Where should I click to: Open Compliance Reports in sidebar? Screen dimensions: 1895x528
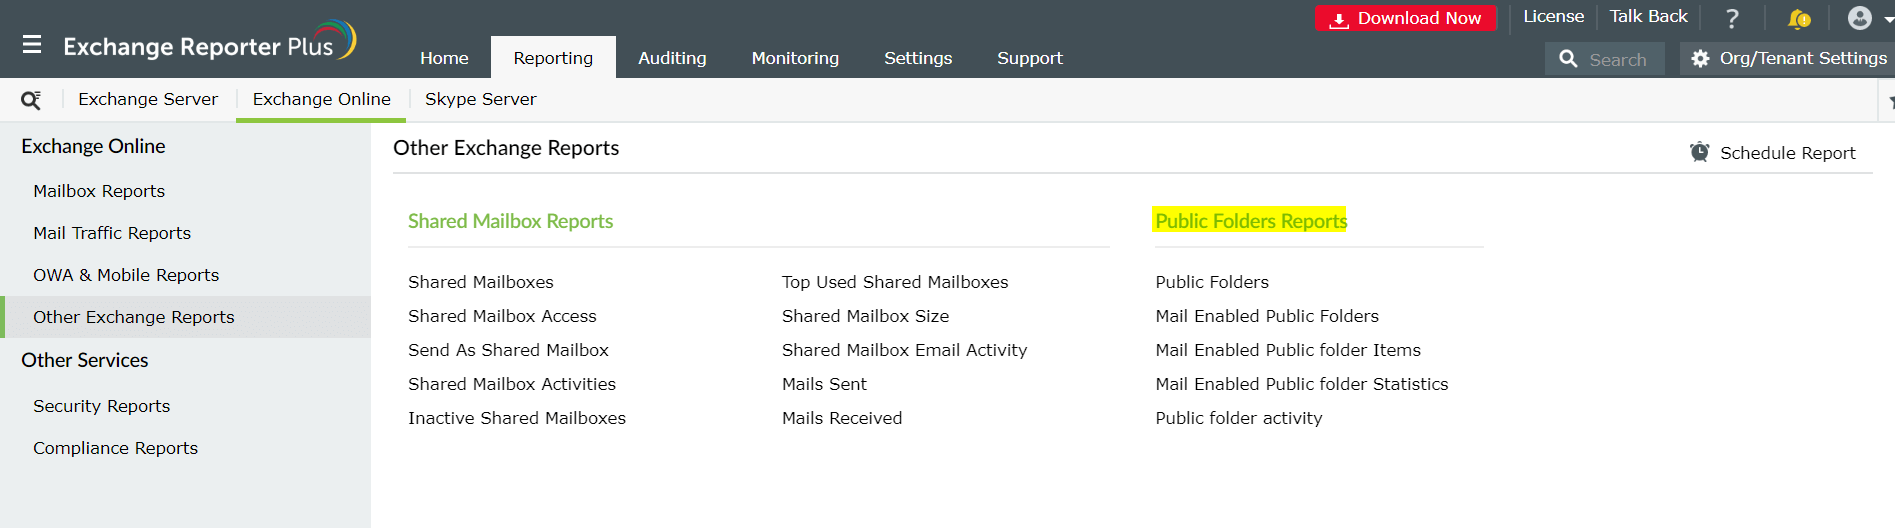coord(115,448)
